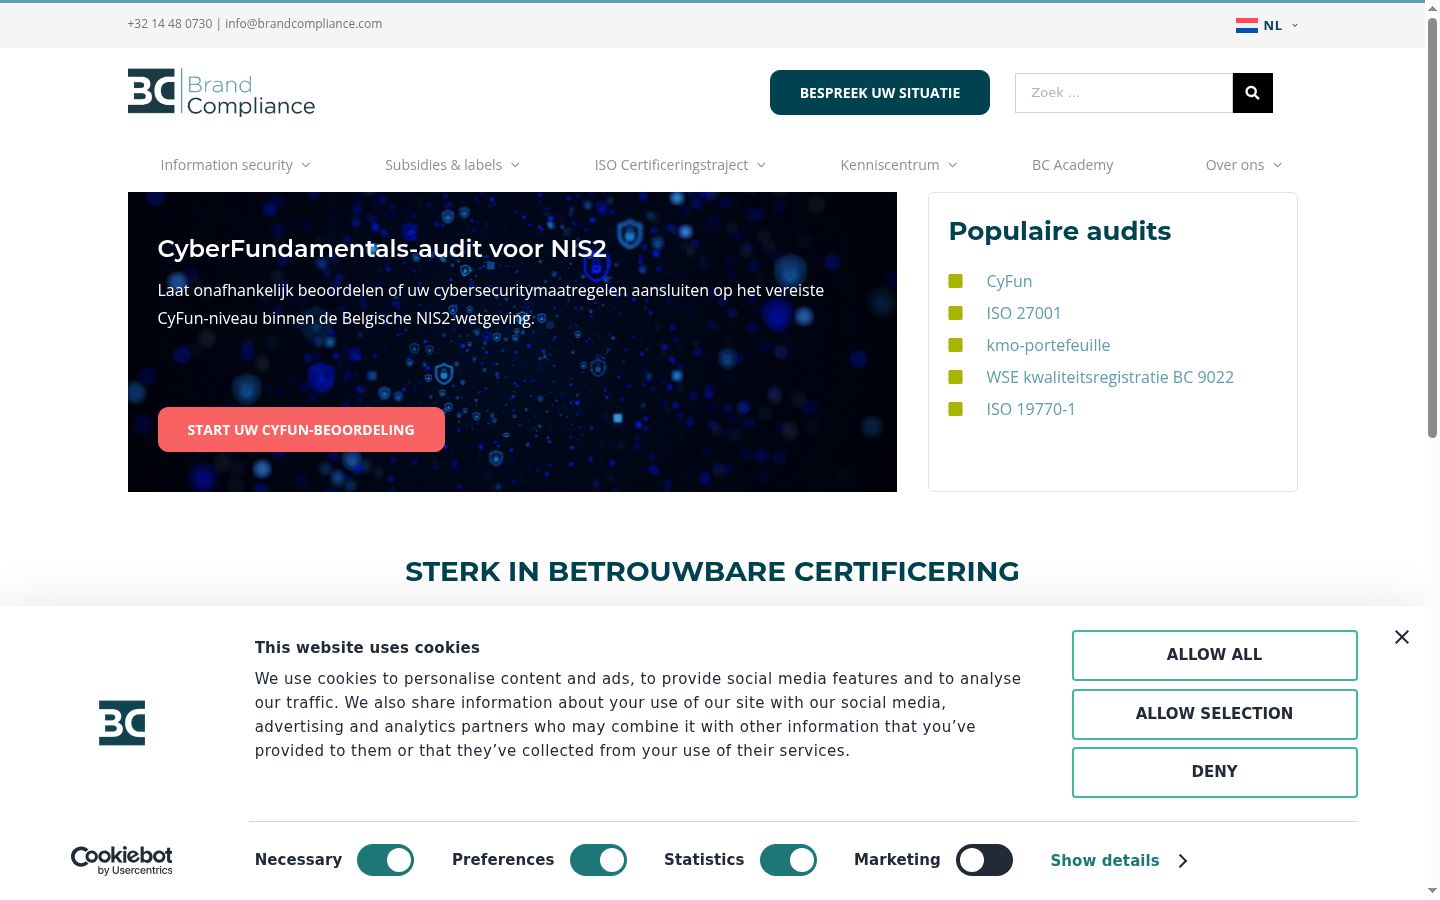The image size is (1440, 900).
Task: Open the kmo-portefeuille link
Action: click(1048, 345)
